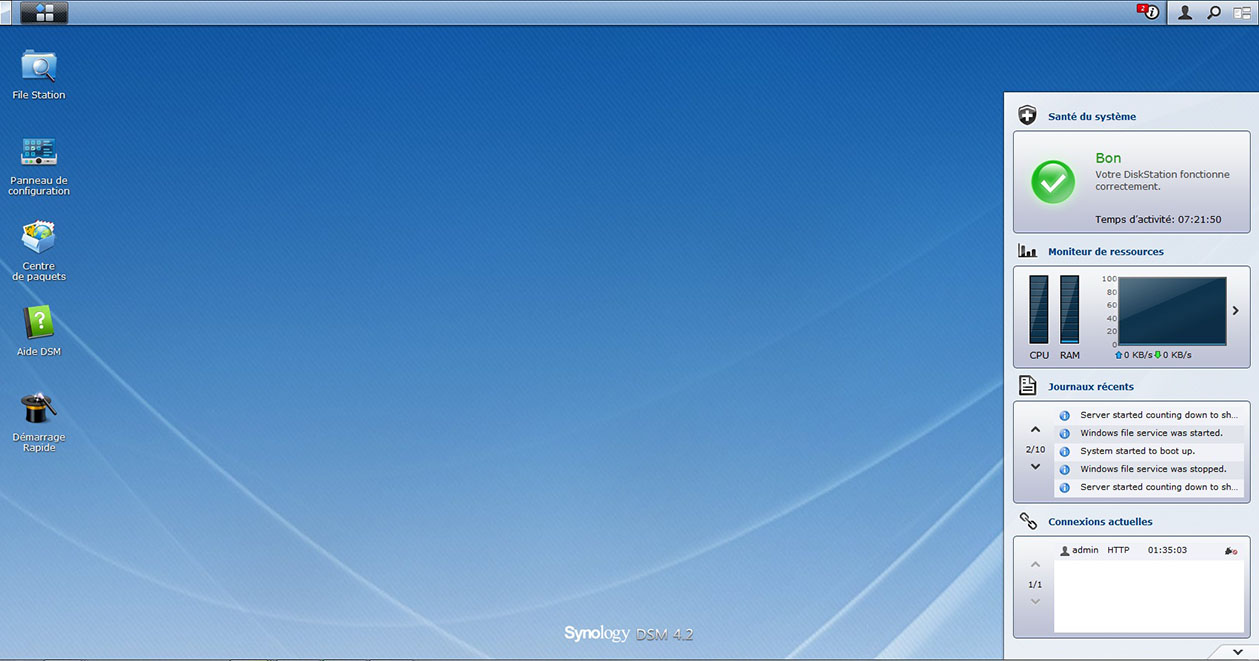The height and width of the screenshot is (661, 1259).
Task: Open the File Station desktop icon
Action: coord(39,68)
